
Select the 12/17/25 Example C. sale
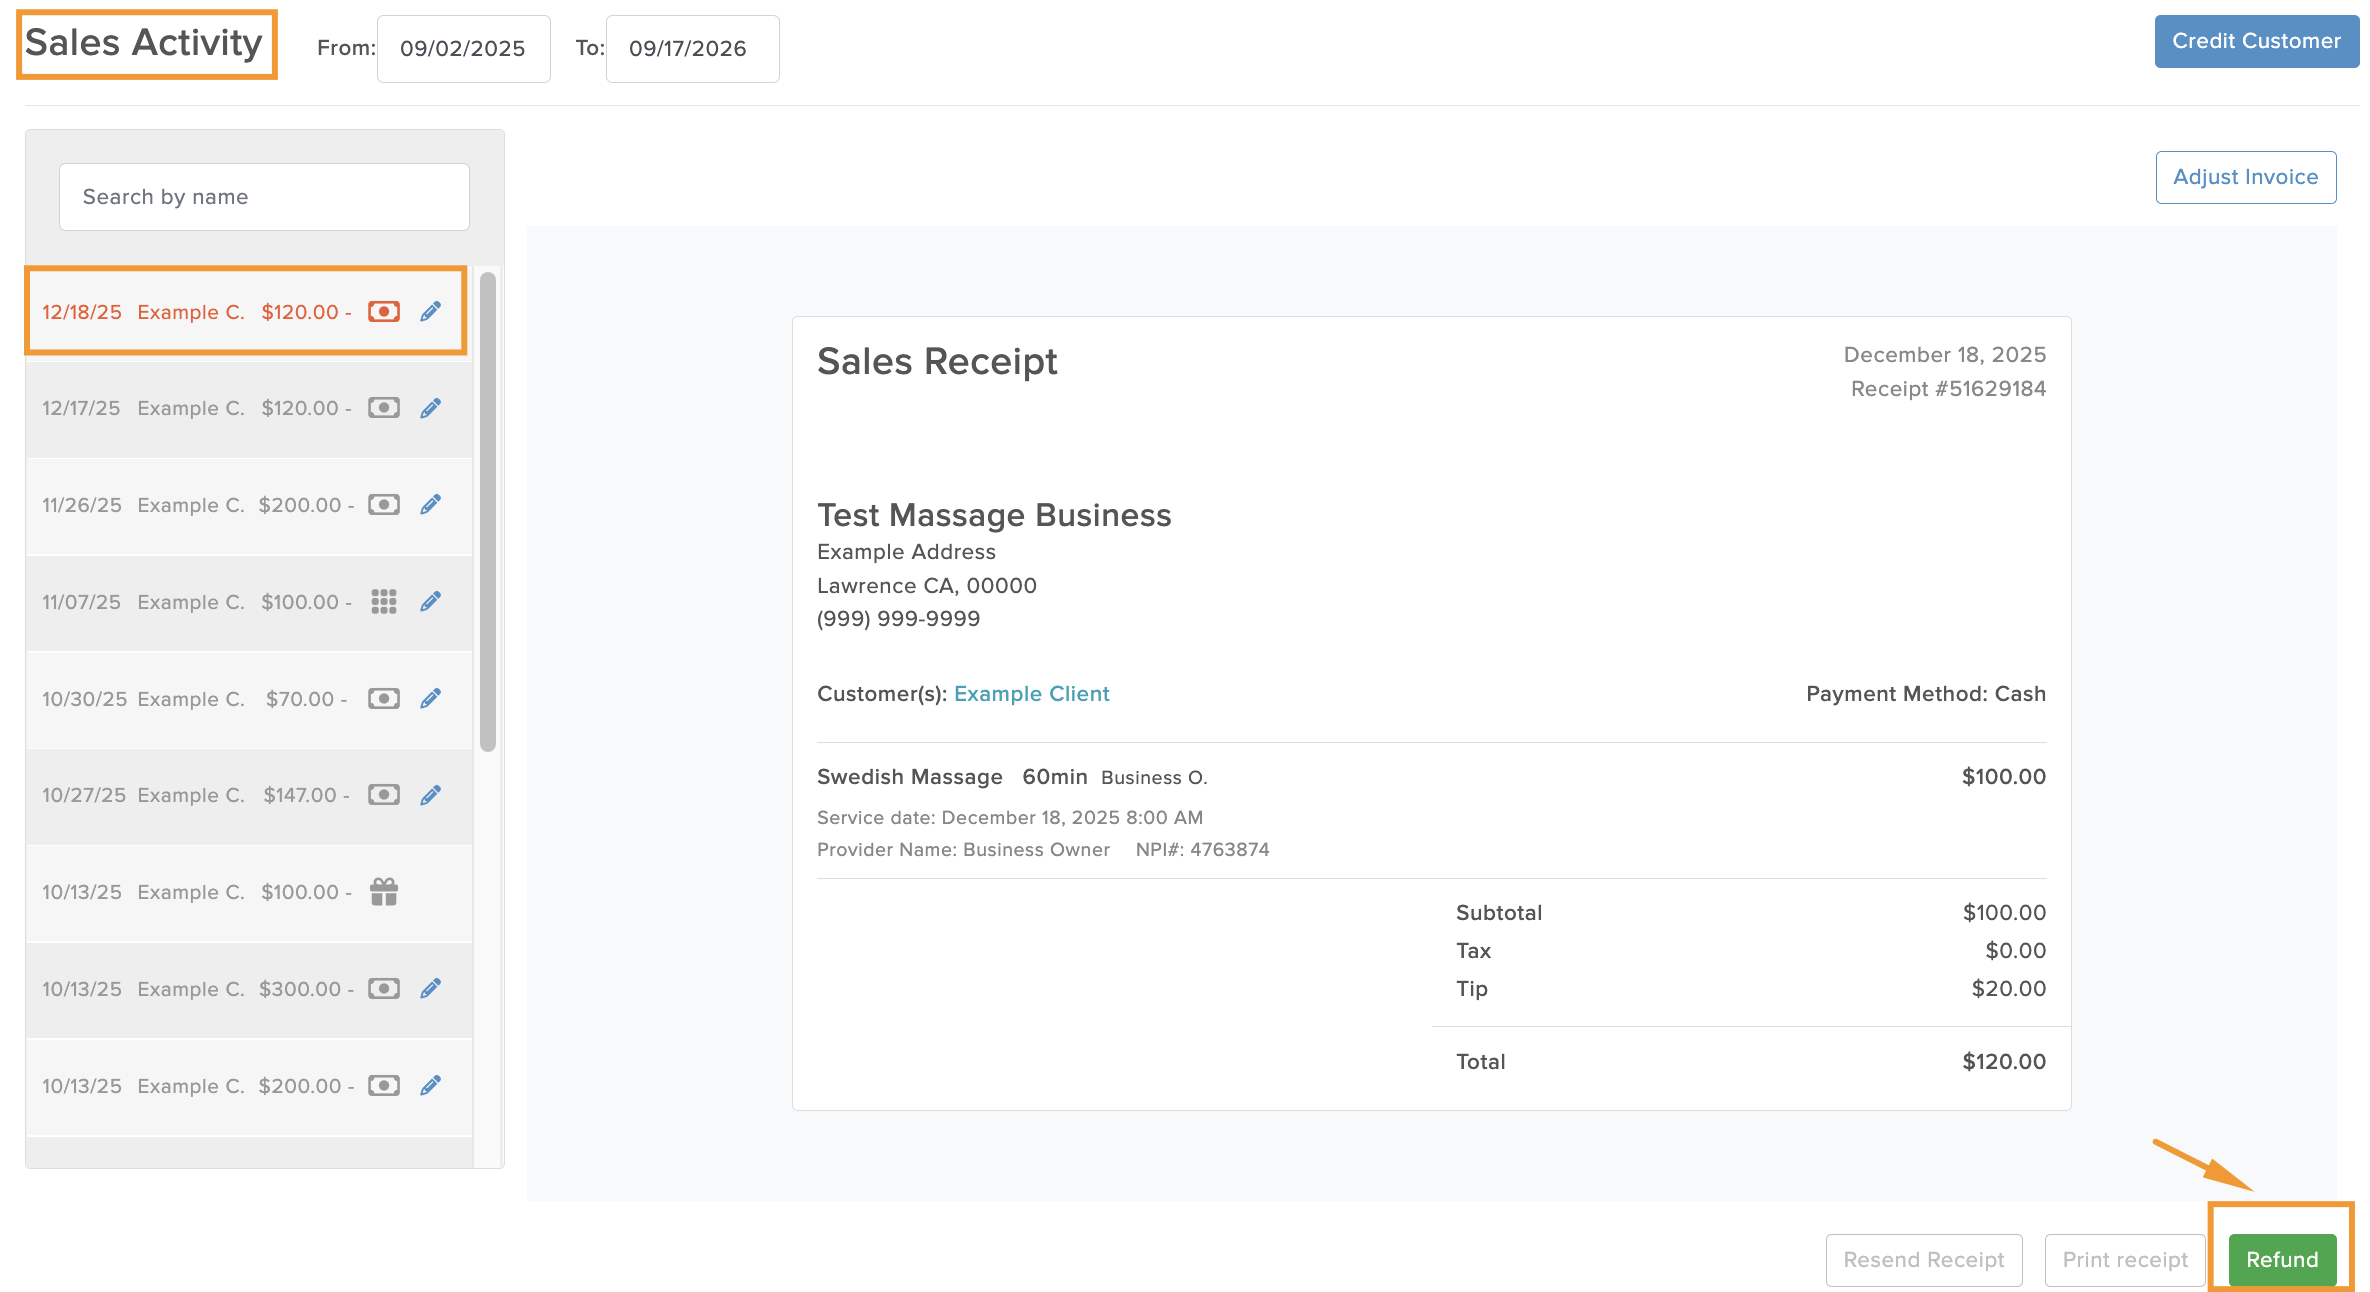click(249, 408)
